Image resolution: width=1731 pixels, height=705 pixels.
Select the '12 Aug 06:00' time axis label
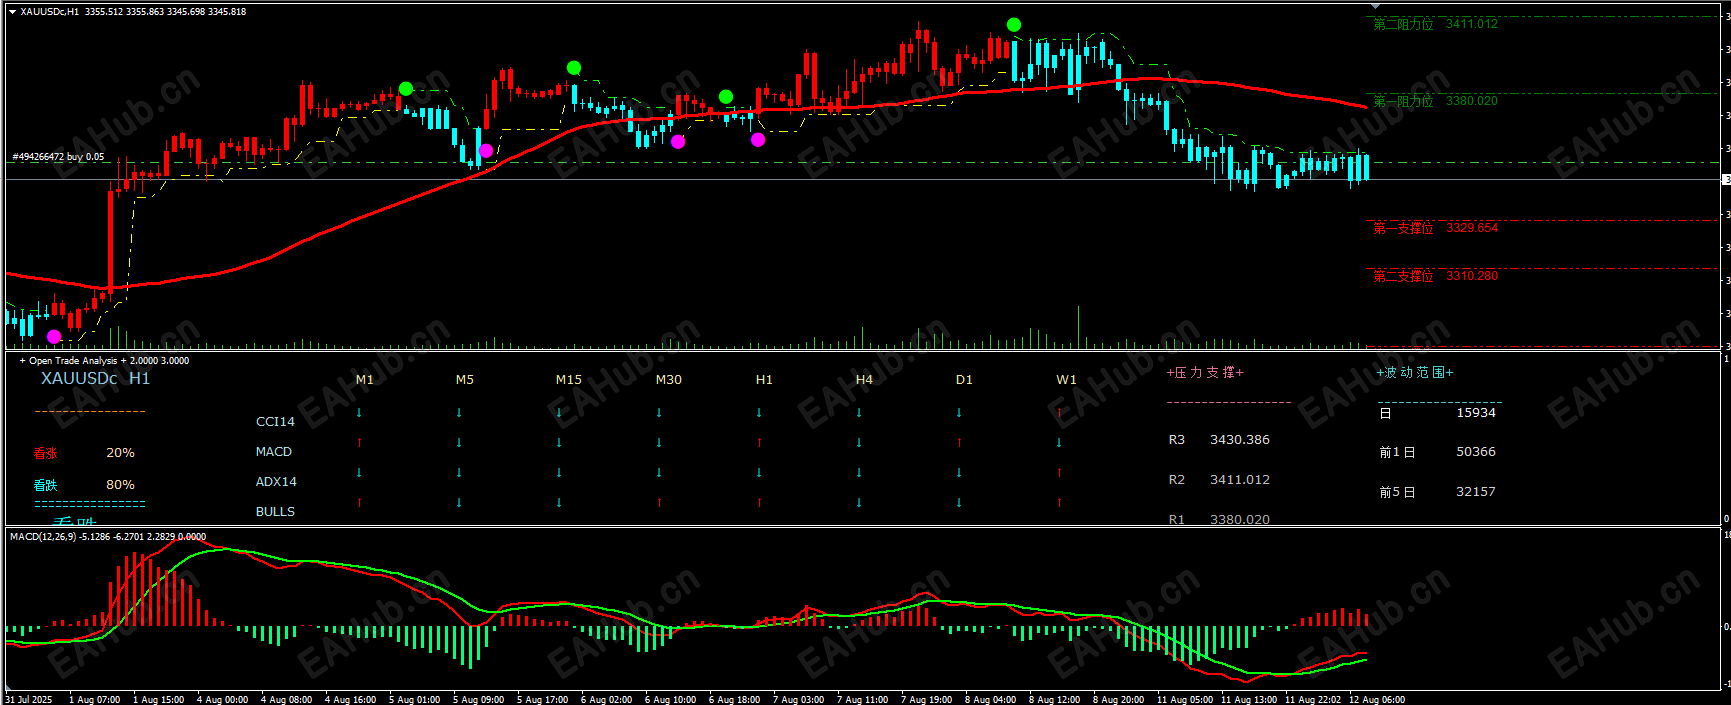point(1377,699)
